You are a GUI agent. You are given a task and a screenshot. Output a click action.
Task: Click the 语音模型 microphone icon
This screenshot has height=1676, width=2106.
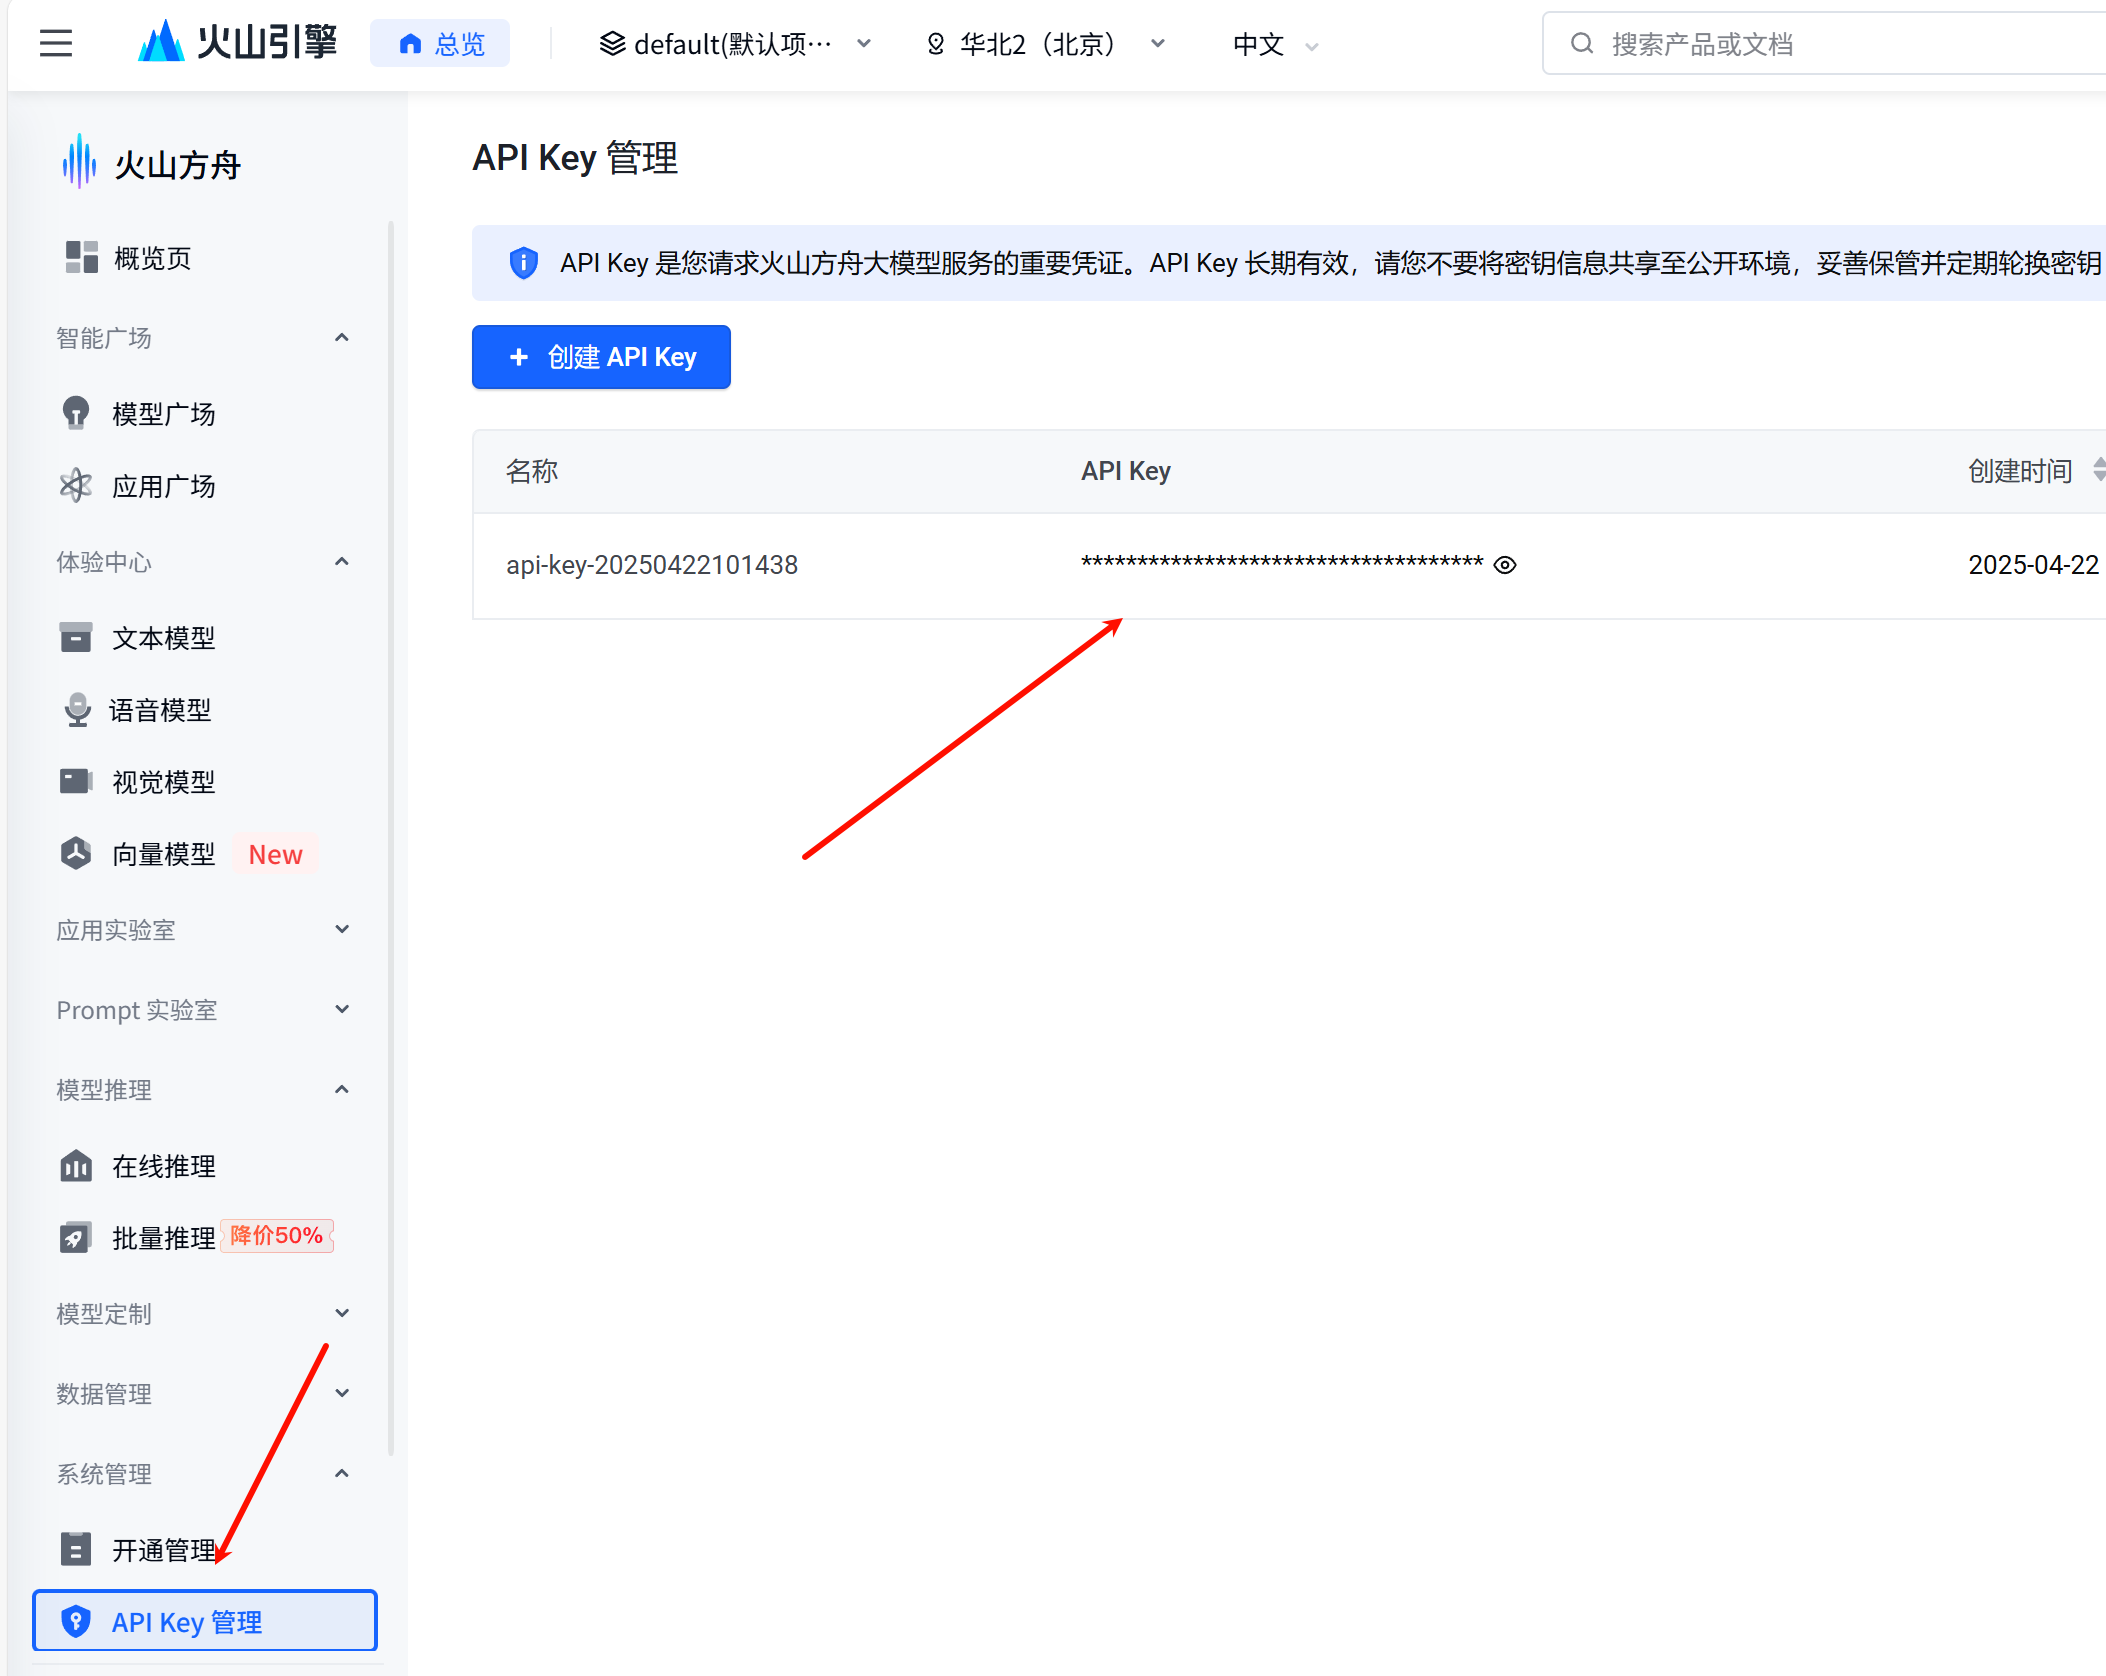77,710
